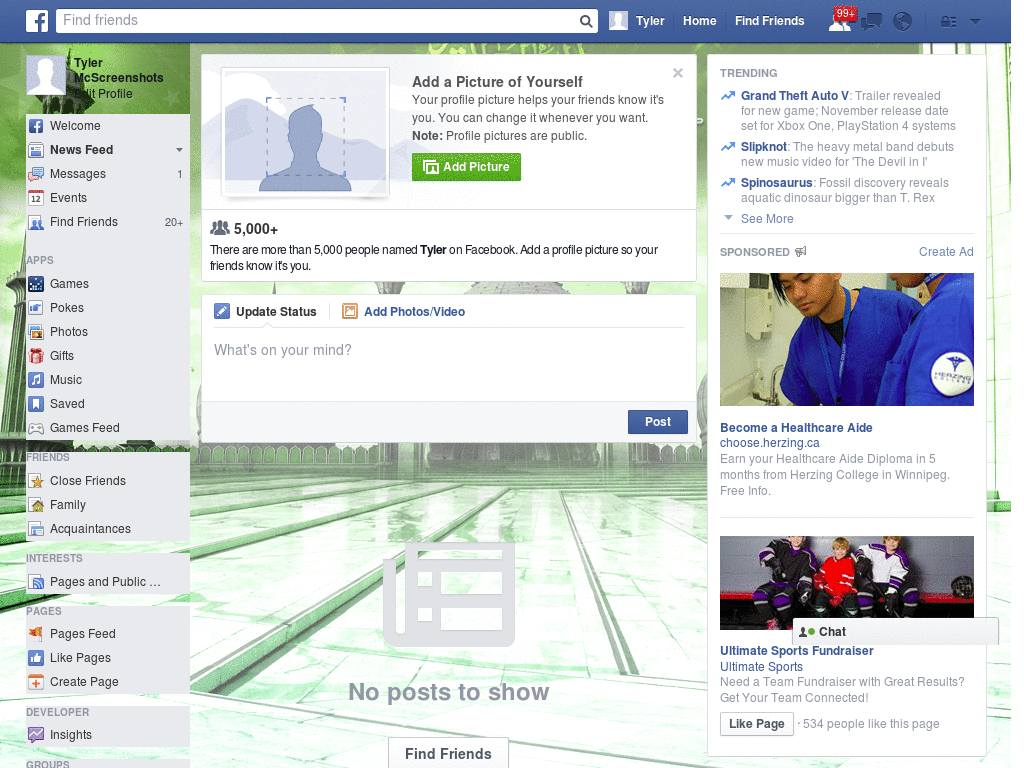Open the Games app icon
Screen dimensions: 1024x768
(36, 284)
